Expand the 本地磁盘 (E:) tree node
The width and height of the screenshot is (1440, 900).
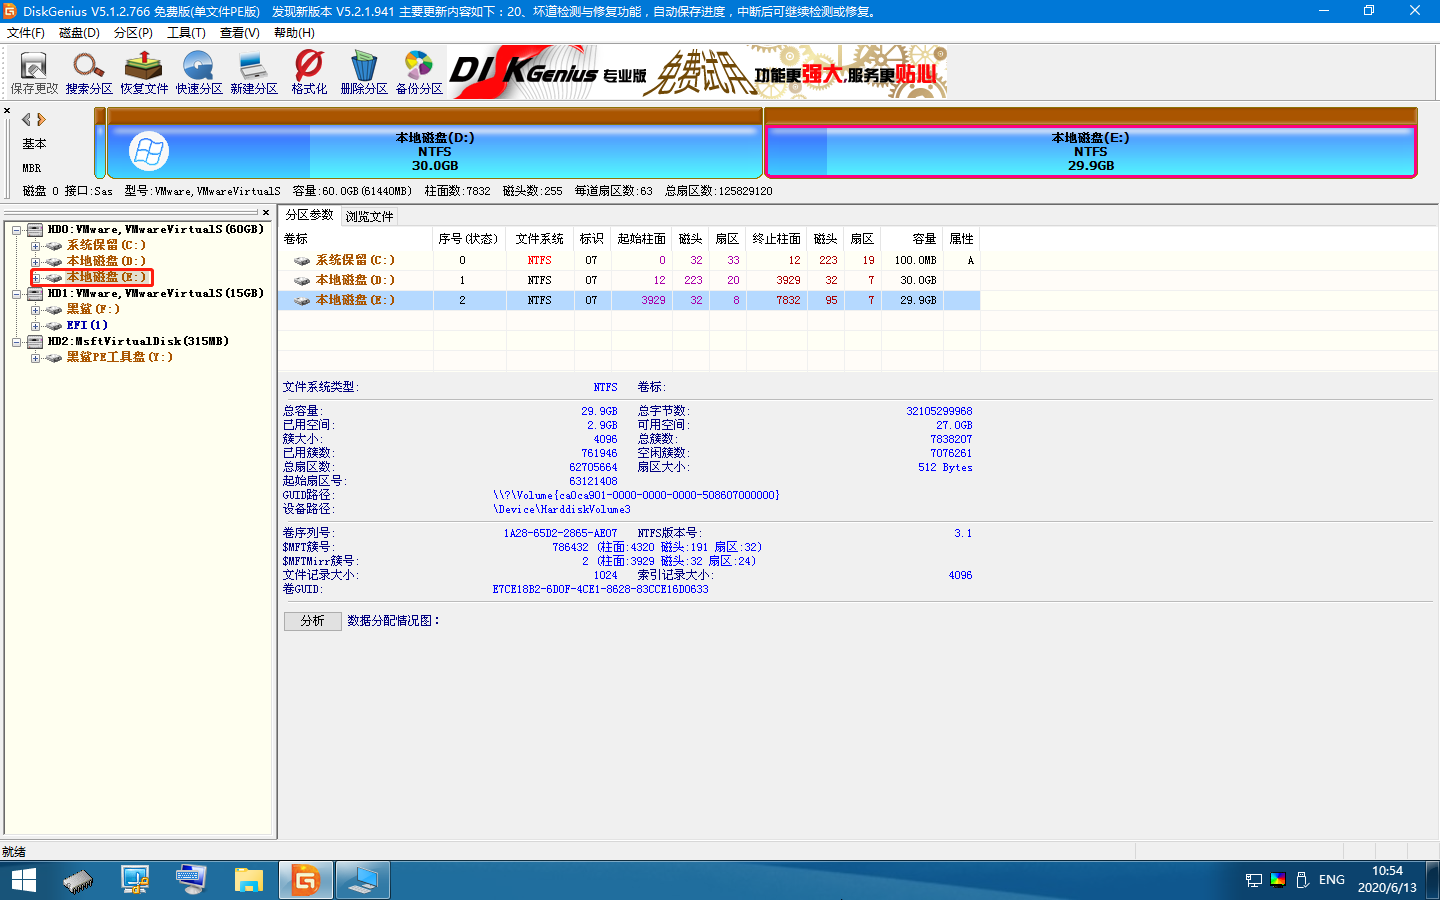pyautogui.click(x=36, y=278)
